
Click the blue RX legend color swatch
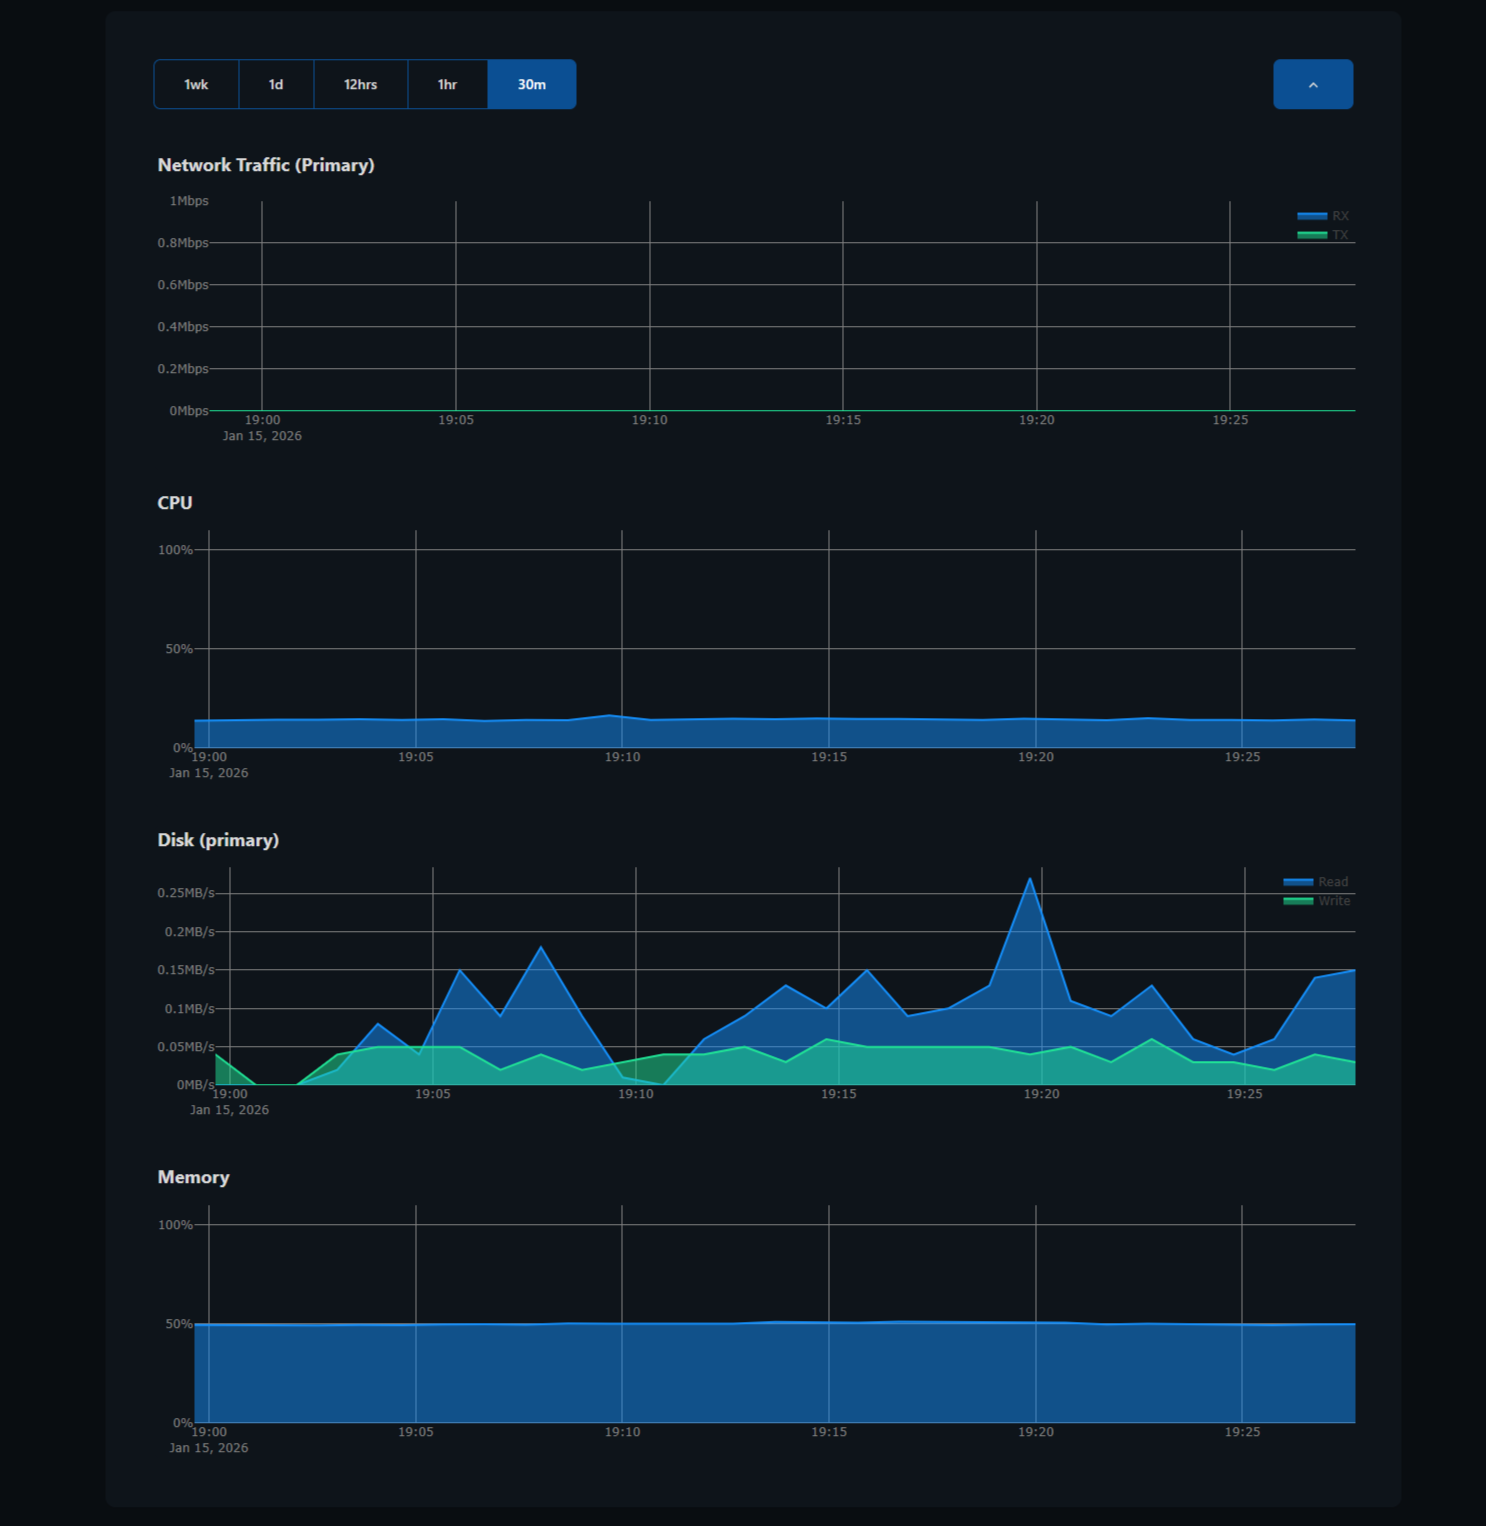[1311, 216]
